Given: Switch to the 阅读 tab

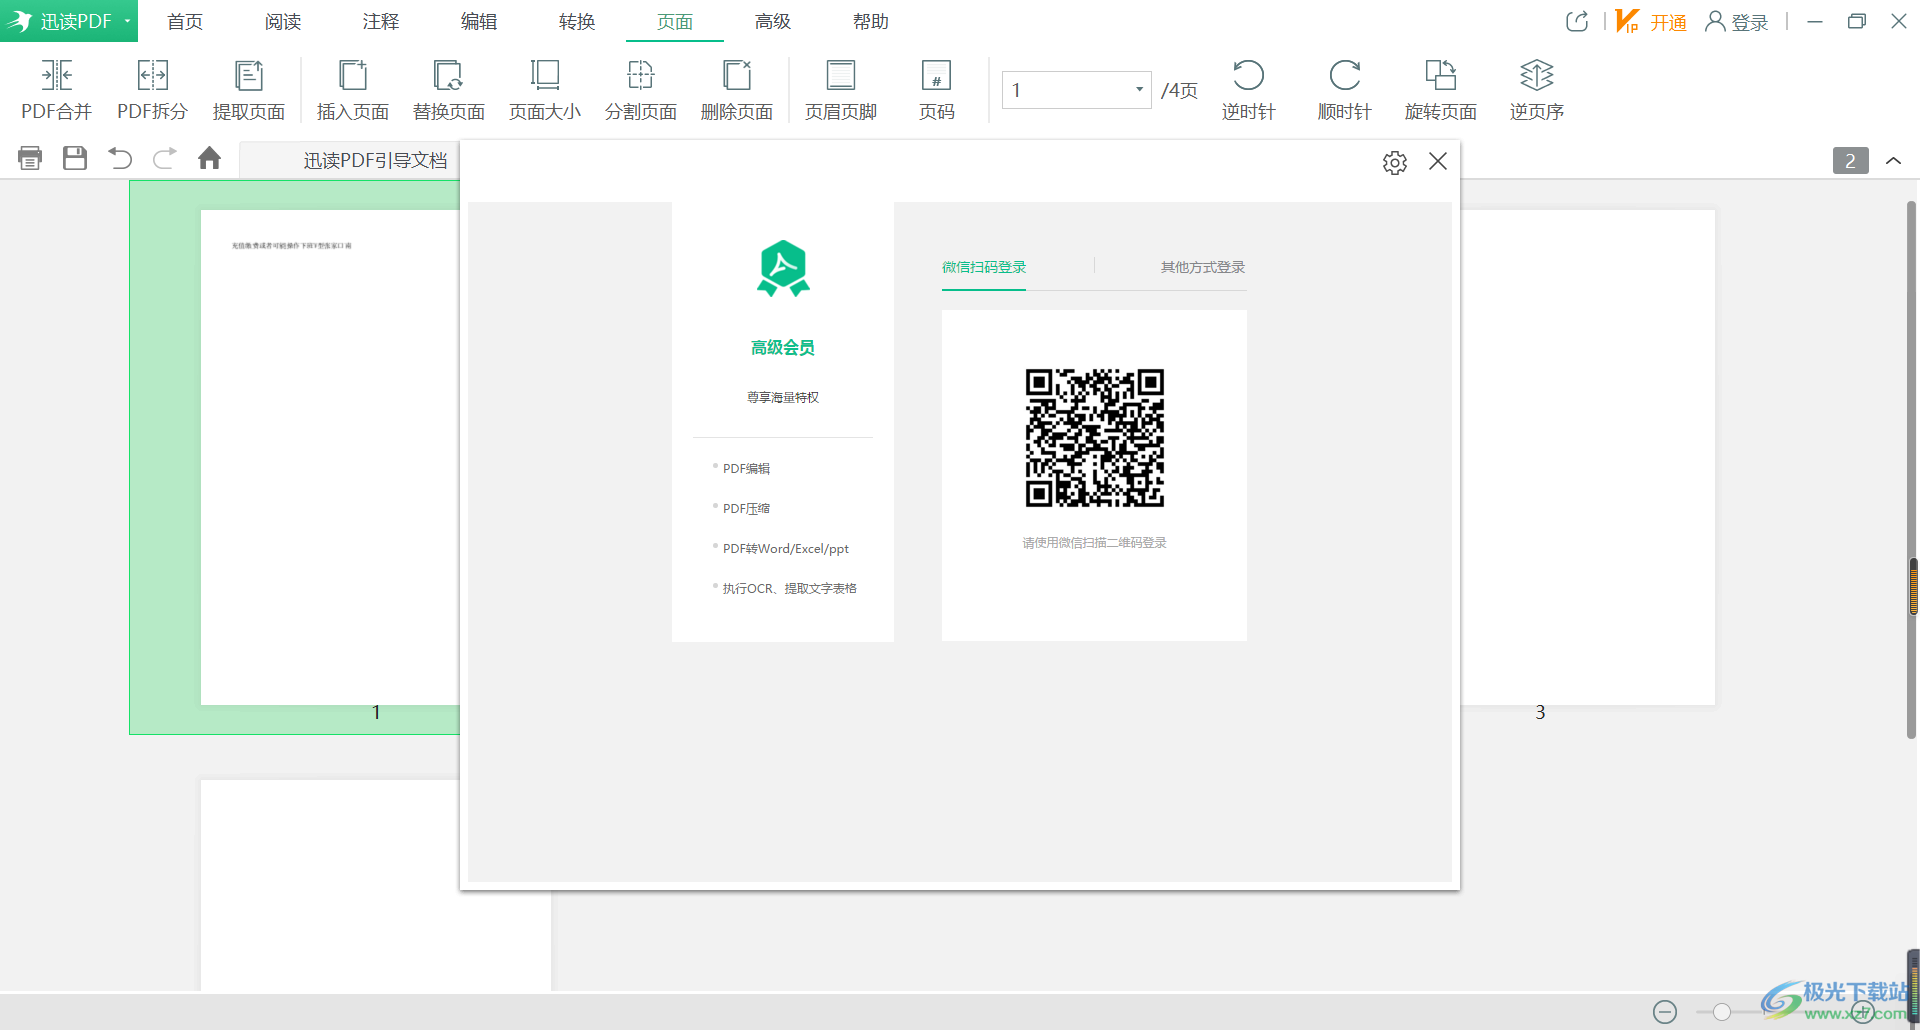Looking at the screenshot, I should [x=283, y=21].
